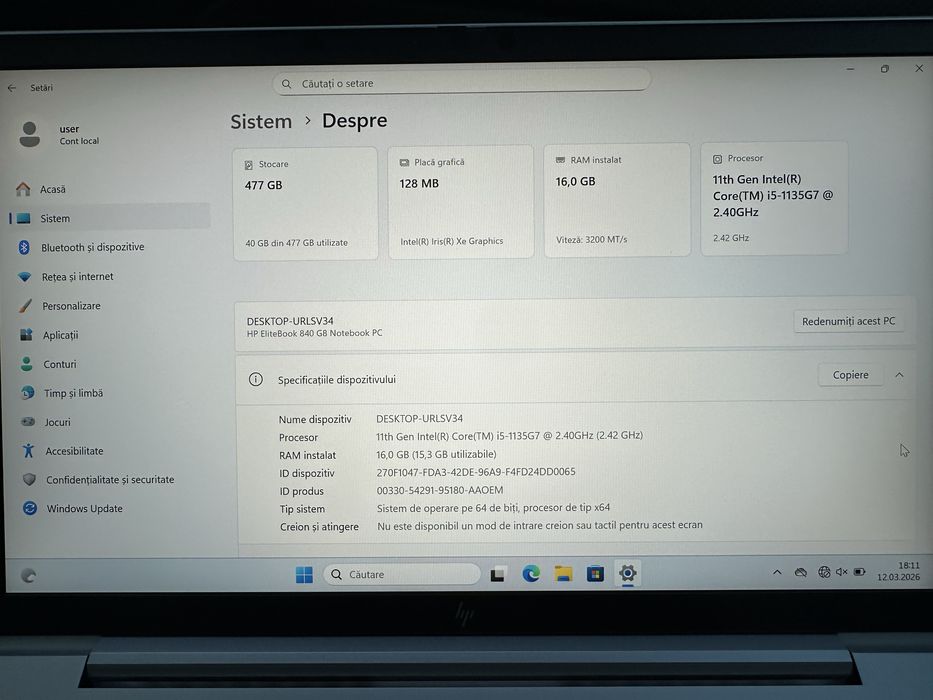This screenshot has width=933, height=700.
Task: Open the Stocare 477 GB card
Action: (305, 204)
